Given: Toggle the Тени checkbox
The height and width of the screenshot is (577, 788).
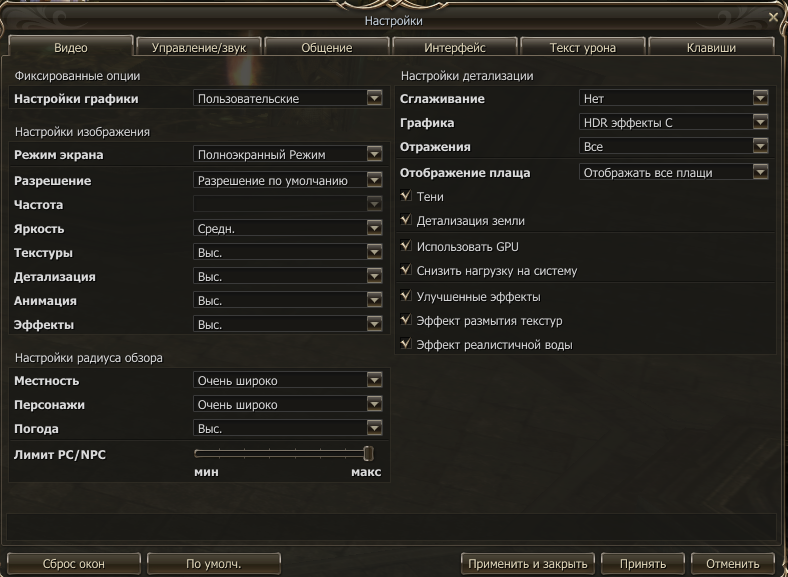Looking at the screenshot, I should [x=406, y=196].
